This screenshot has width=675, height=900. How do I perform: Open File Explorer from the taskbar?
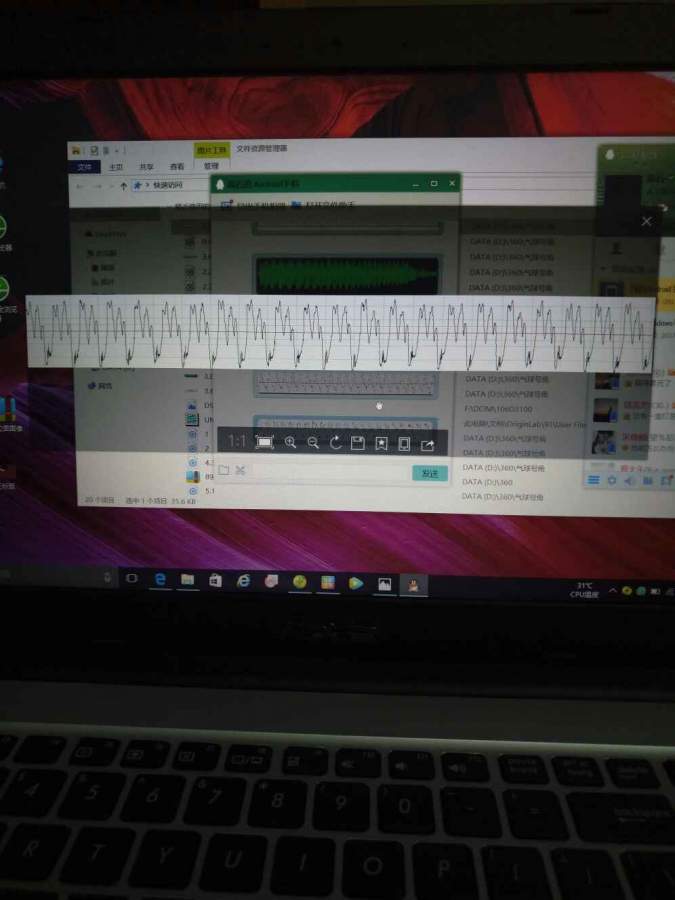(188, 580)
